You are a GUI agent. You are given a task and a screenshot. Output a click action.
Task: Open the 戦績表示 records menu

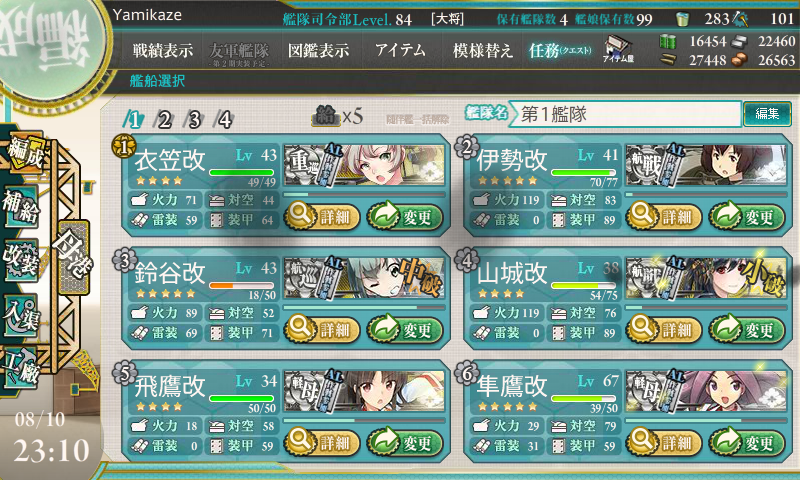[163, 50]
